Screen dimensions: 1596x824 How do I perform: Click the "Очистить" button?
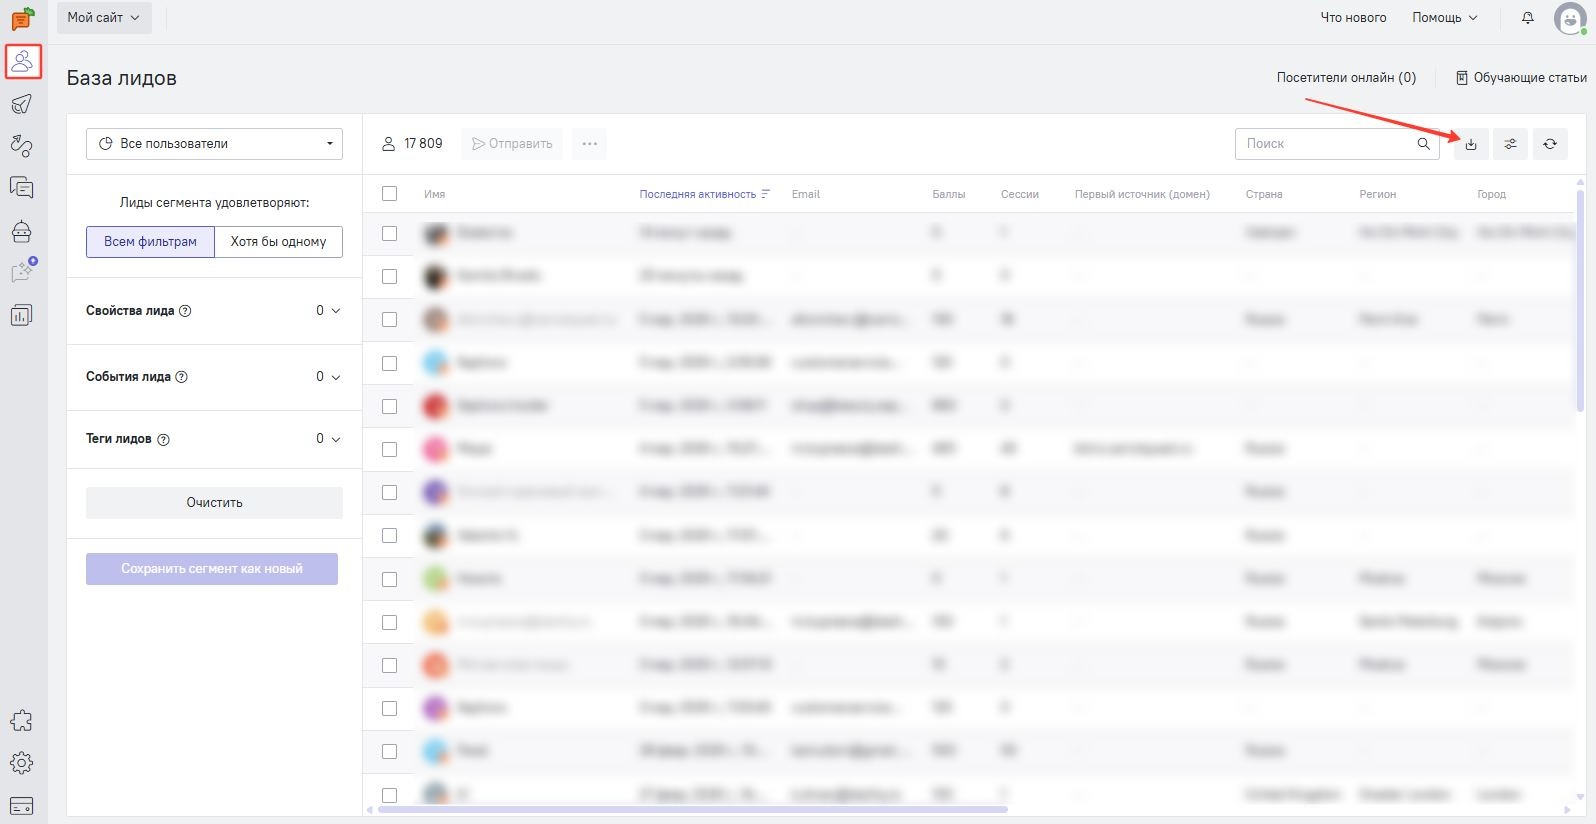point(214,503)
